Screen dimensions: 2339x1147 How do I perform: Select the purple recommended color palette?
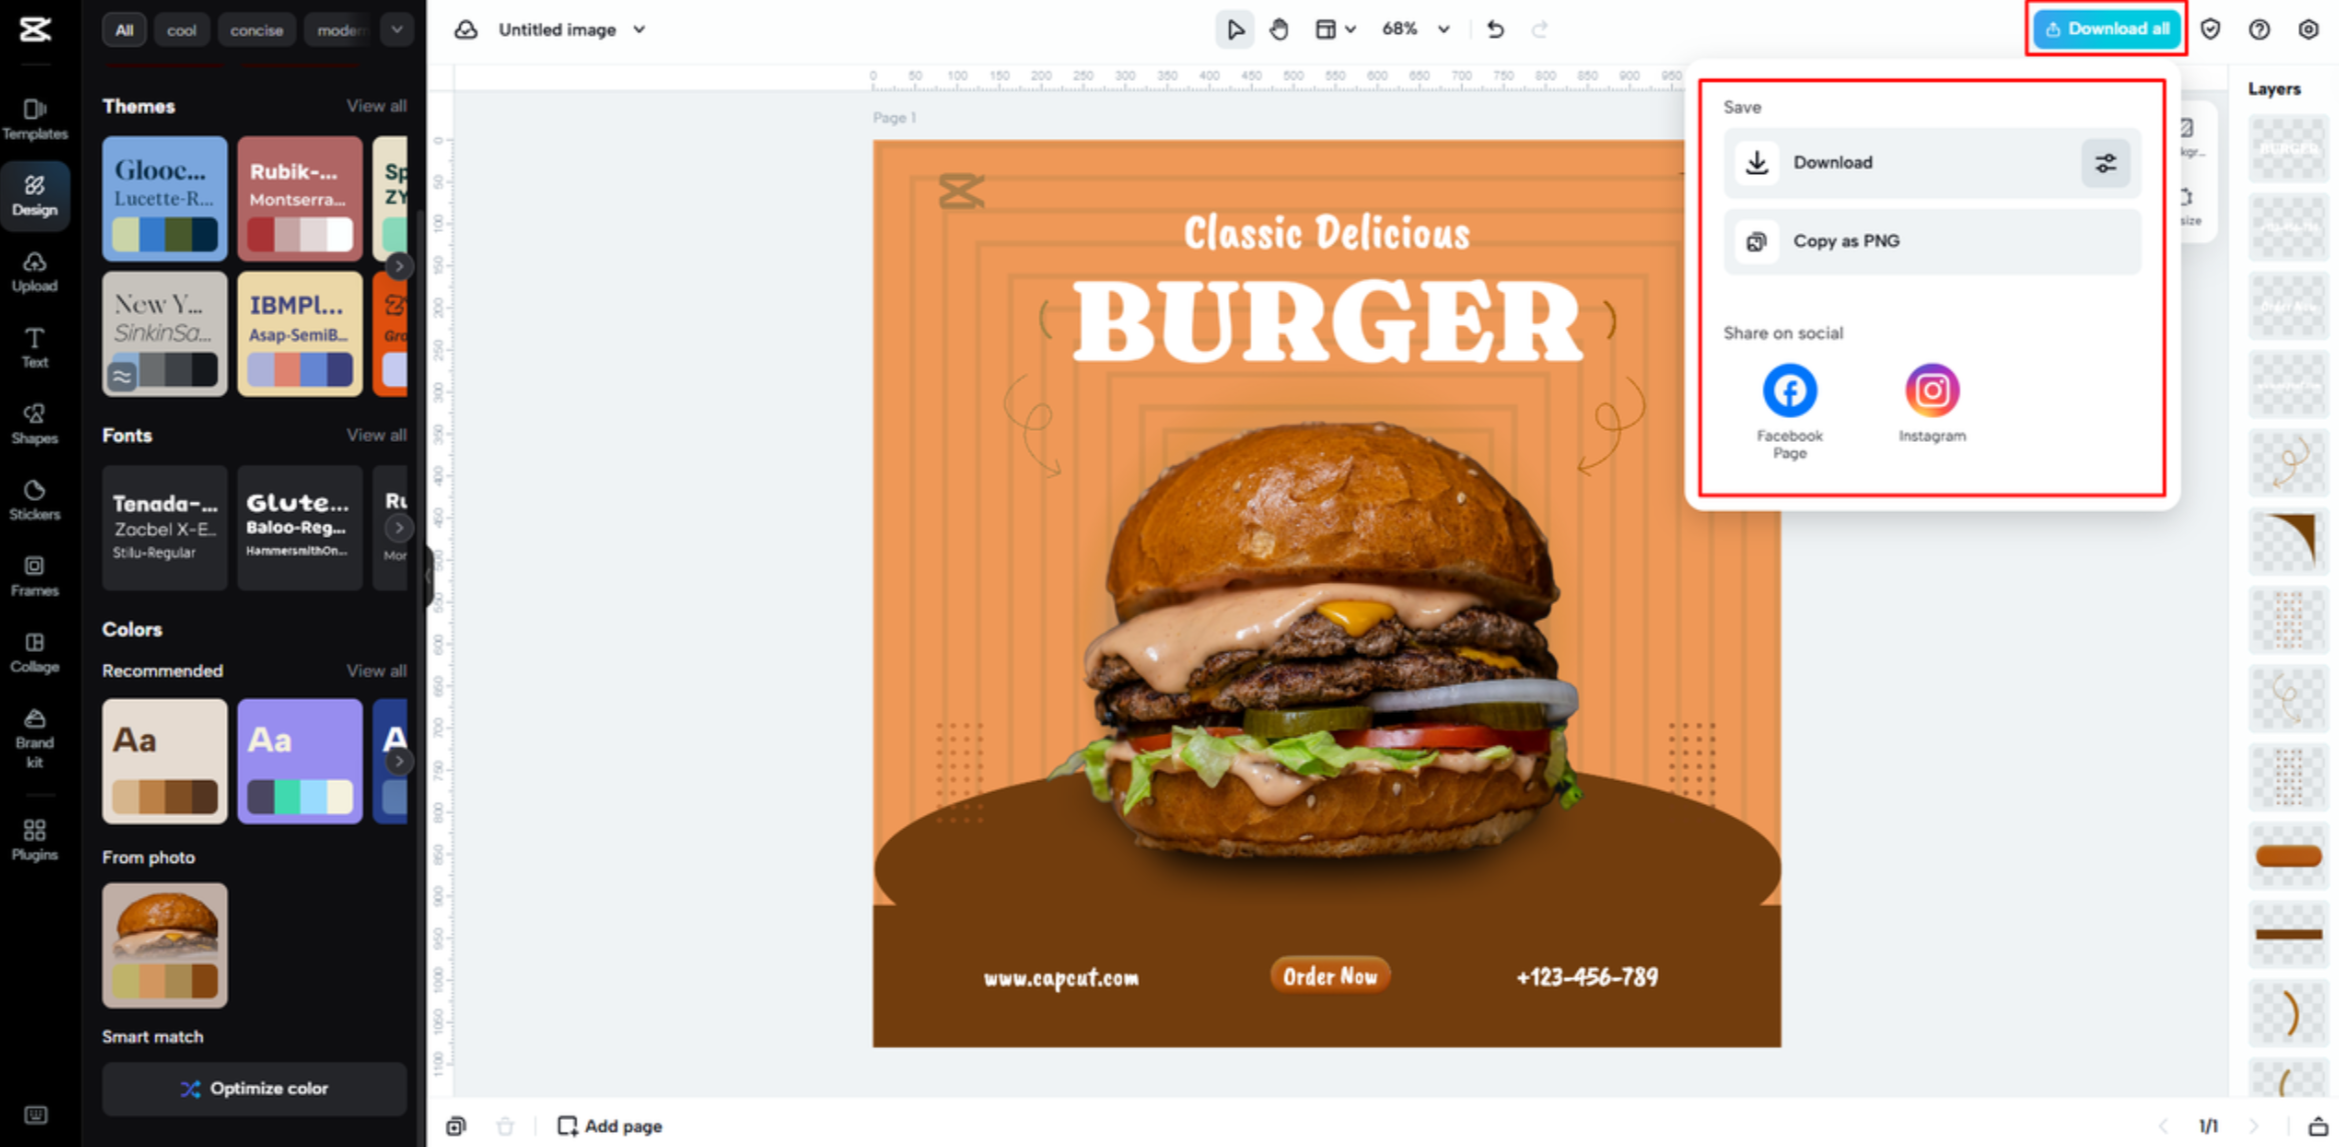click(299, 761)
